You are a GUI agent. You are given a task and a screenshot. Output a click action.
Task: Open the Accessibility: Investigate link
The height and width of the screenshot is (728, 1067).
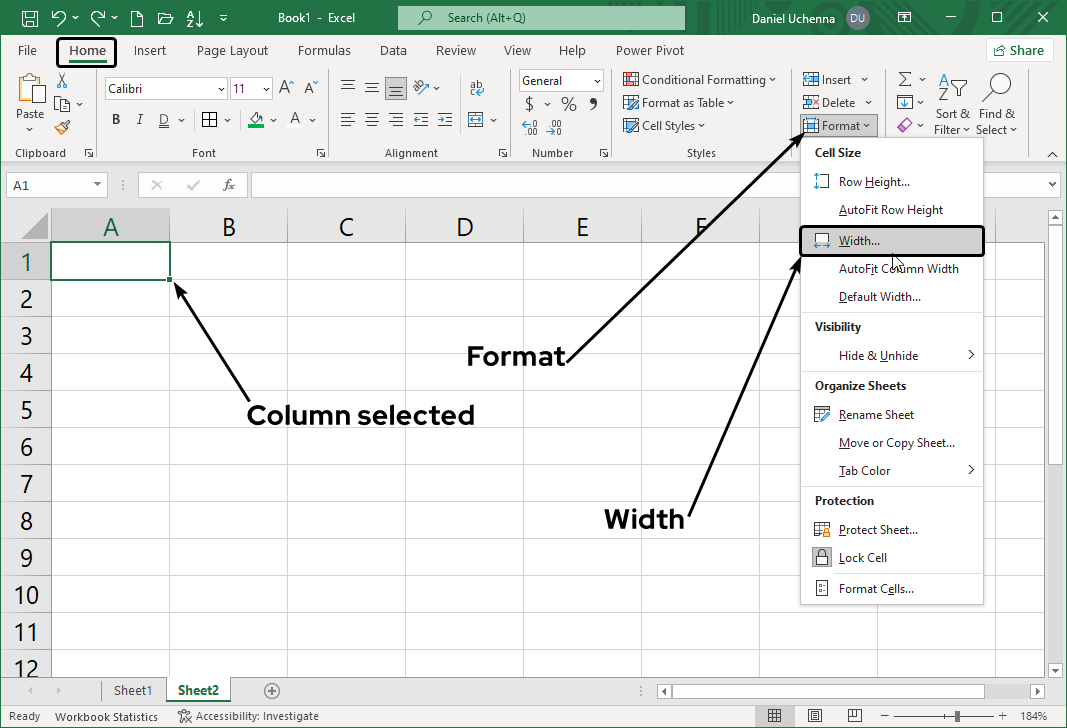(248, 715)
